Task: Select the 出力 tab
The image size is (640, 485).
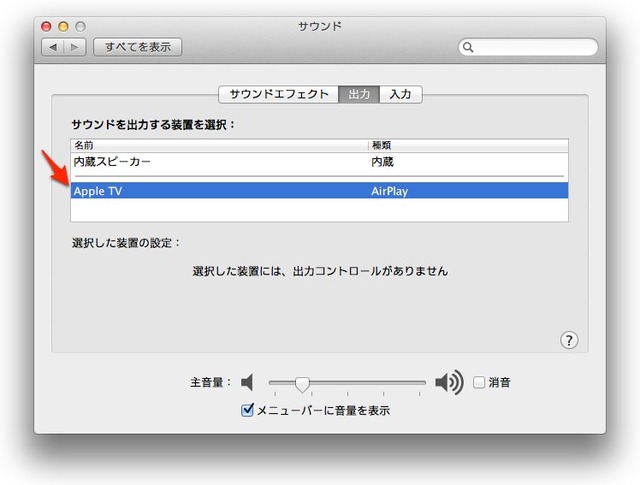Action: pos(359,94)
